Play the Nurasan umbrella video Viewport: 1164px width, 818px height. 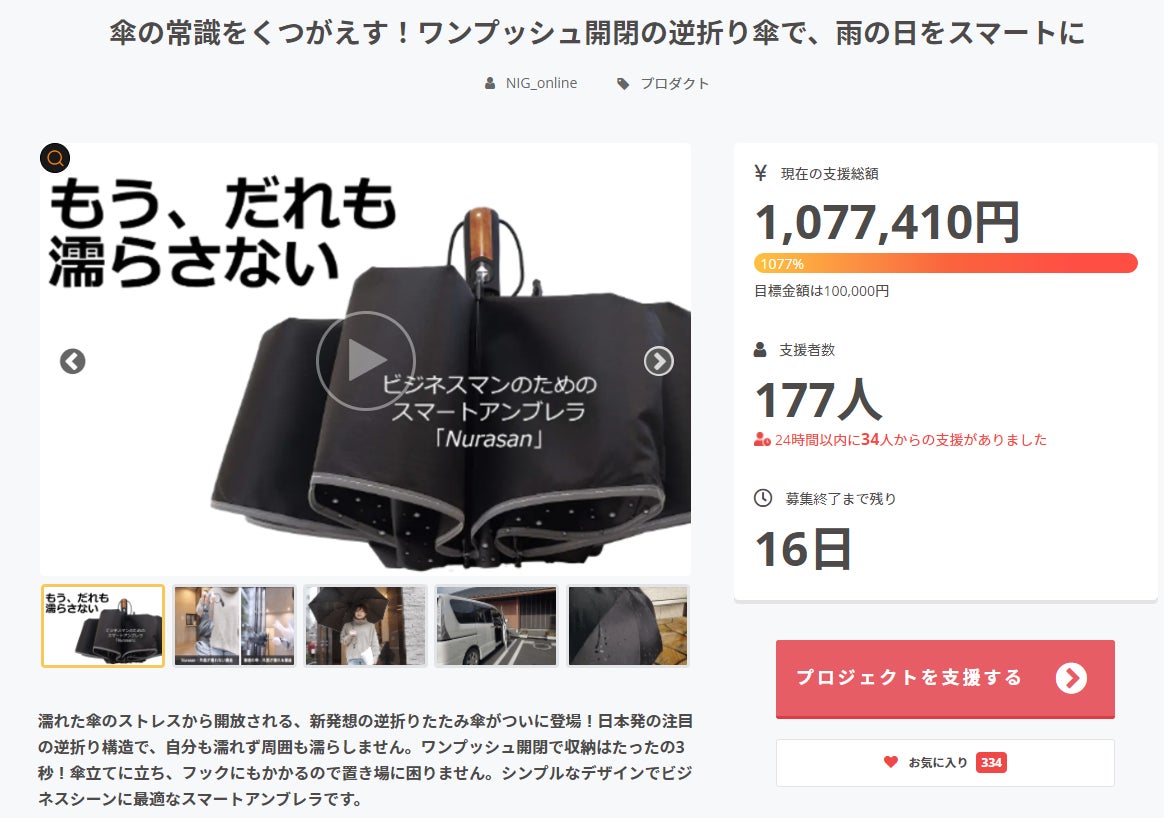click(365, 361)
